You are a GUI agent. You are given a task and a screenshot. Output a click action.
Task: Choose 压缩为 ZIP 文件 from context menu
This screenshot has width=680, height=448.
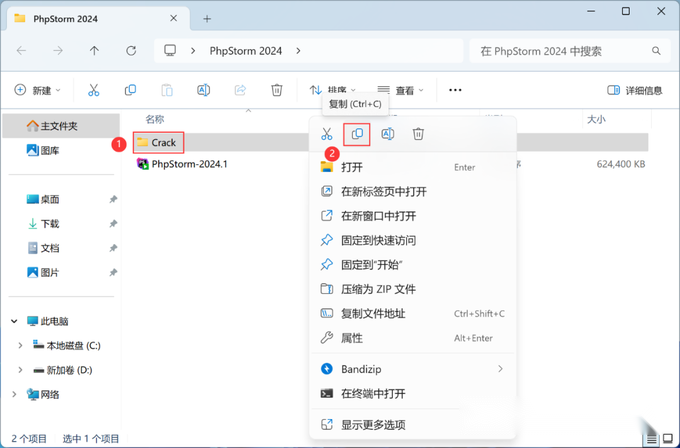coord(413,289)
